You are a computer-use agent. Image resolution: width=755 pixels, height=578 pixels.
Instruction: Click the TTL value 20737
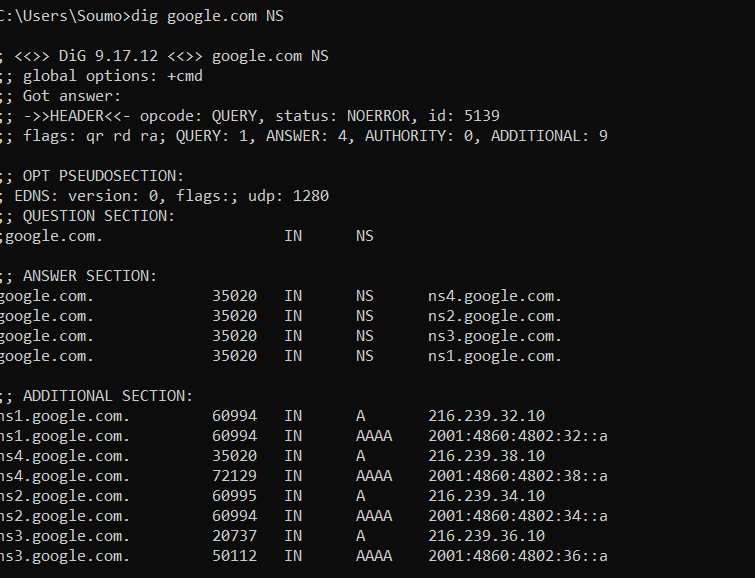(x=234, y=536)
